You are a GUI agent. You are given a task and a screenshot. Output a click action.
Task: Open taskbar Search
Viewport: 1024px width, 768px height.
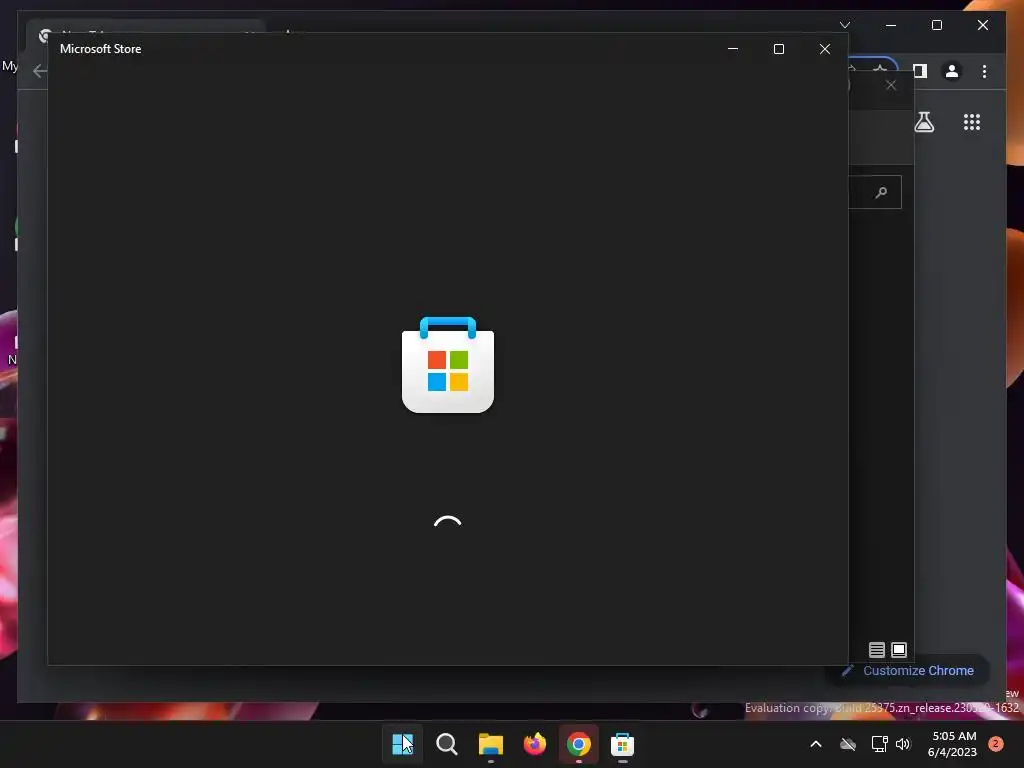tap(447, 744)
